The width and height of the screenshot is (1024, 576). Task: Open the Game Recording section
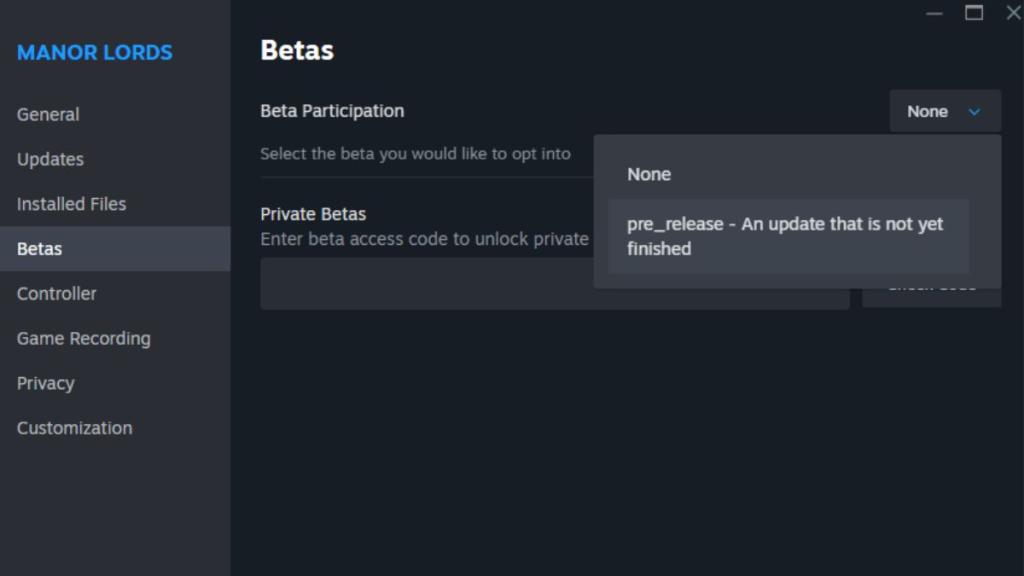pyautogui.click(x=83, y=338)
